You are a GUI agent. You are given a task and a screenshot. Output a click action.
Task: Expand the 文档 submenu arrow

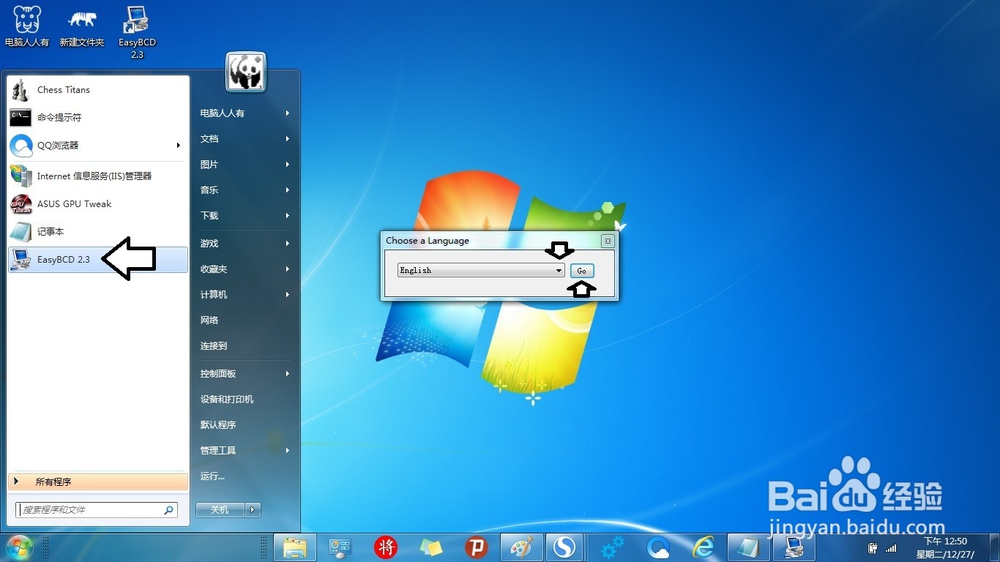point(288,139)
